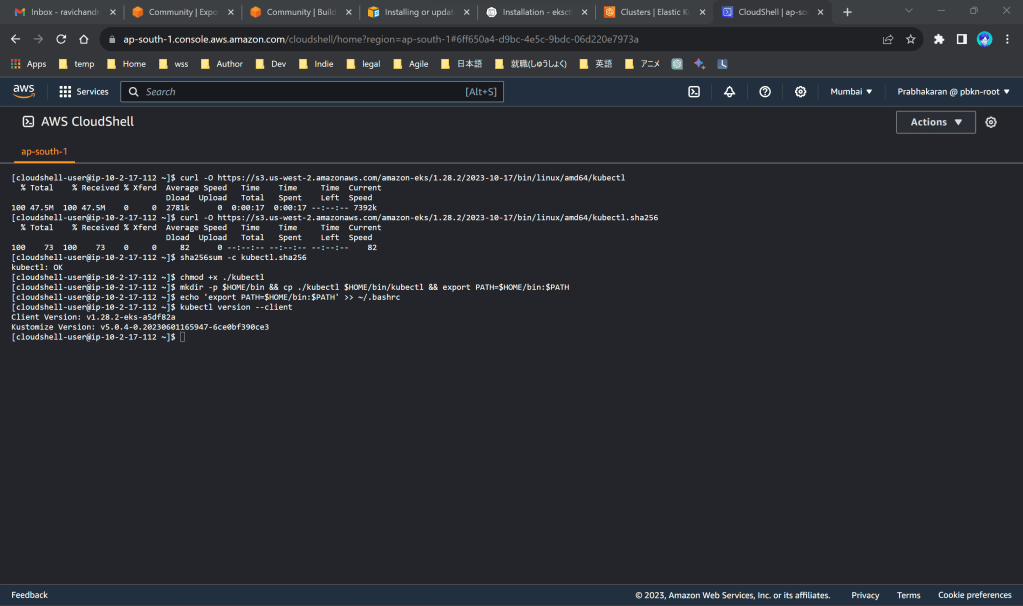Click the AWS logo home icon
Screen dimensions: 1023x606
click(x=24, y=91)
